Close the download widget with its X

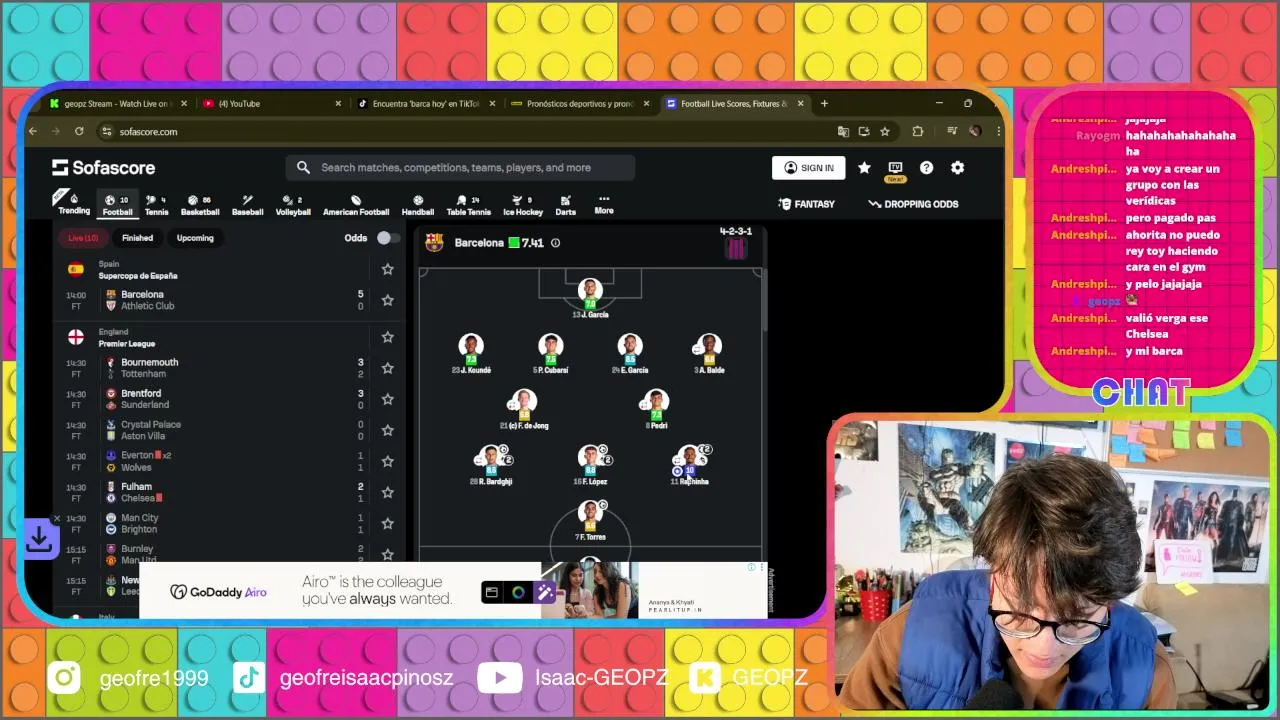click(57, 518)
